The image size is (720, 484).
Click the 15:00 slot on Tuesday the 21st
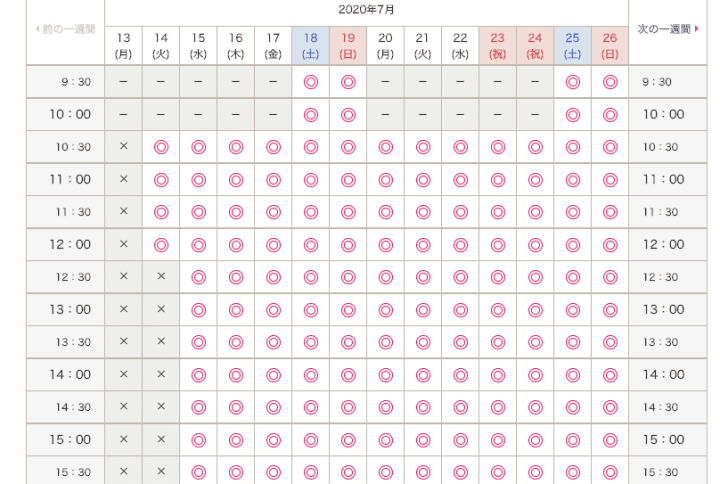coord(423,439)
